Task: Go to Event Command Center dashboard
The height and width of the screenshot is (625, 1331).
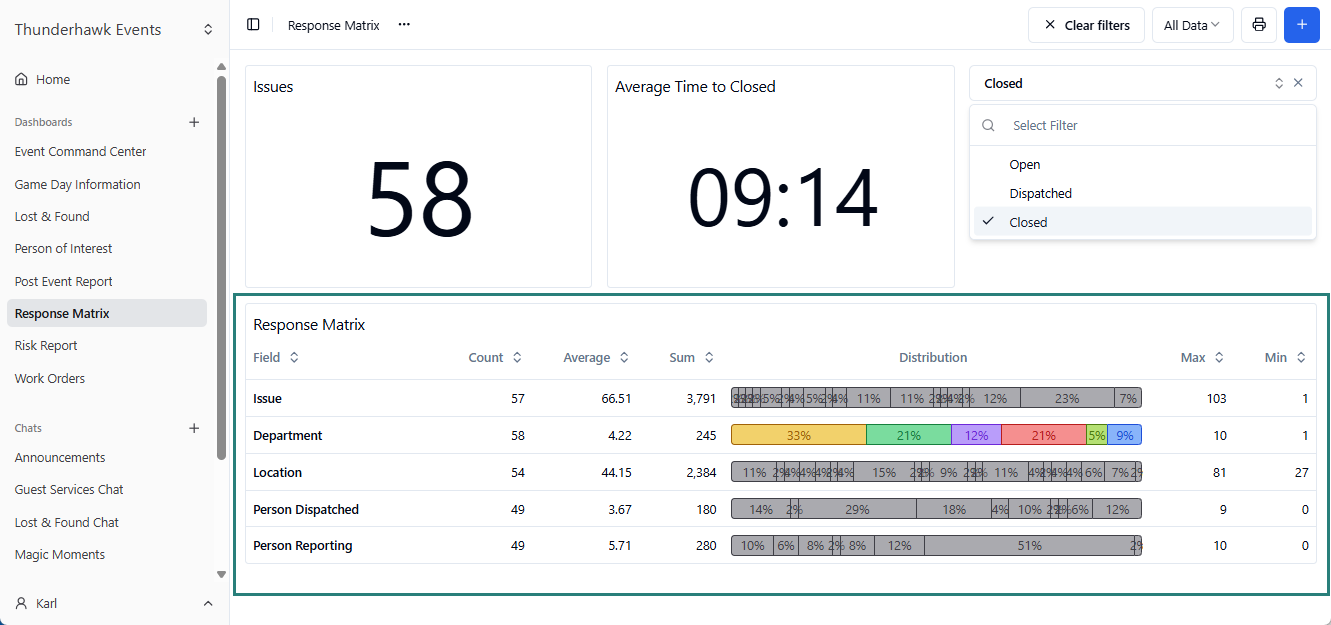Action: (80, 152)
